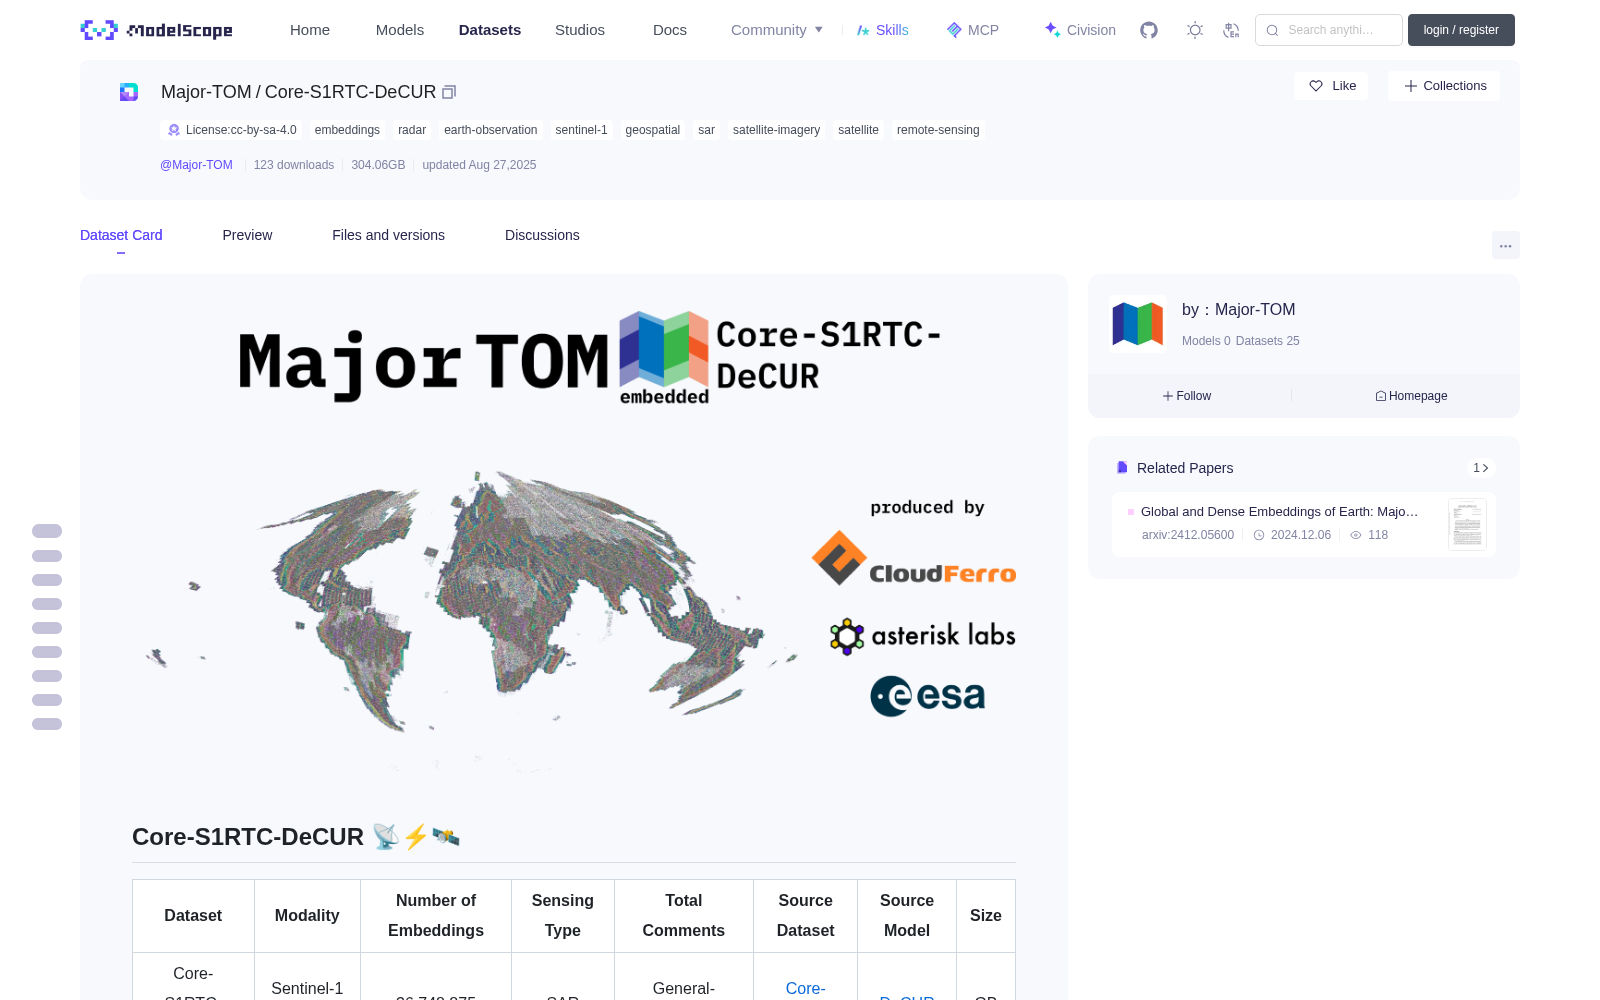Click the Core- source dataset link

click(x=805, y=988)
